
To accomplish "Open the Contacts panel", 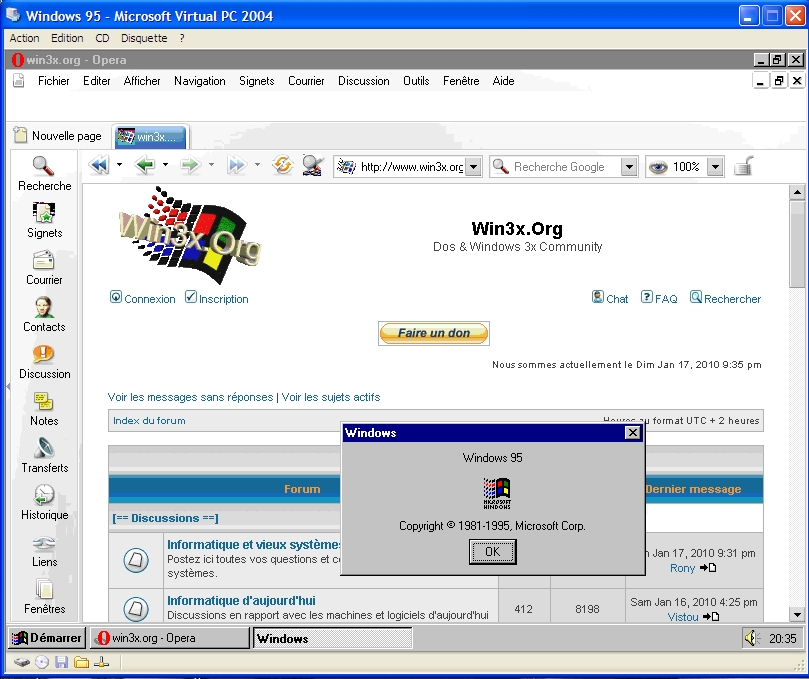I will pos(44,315).
